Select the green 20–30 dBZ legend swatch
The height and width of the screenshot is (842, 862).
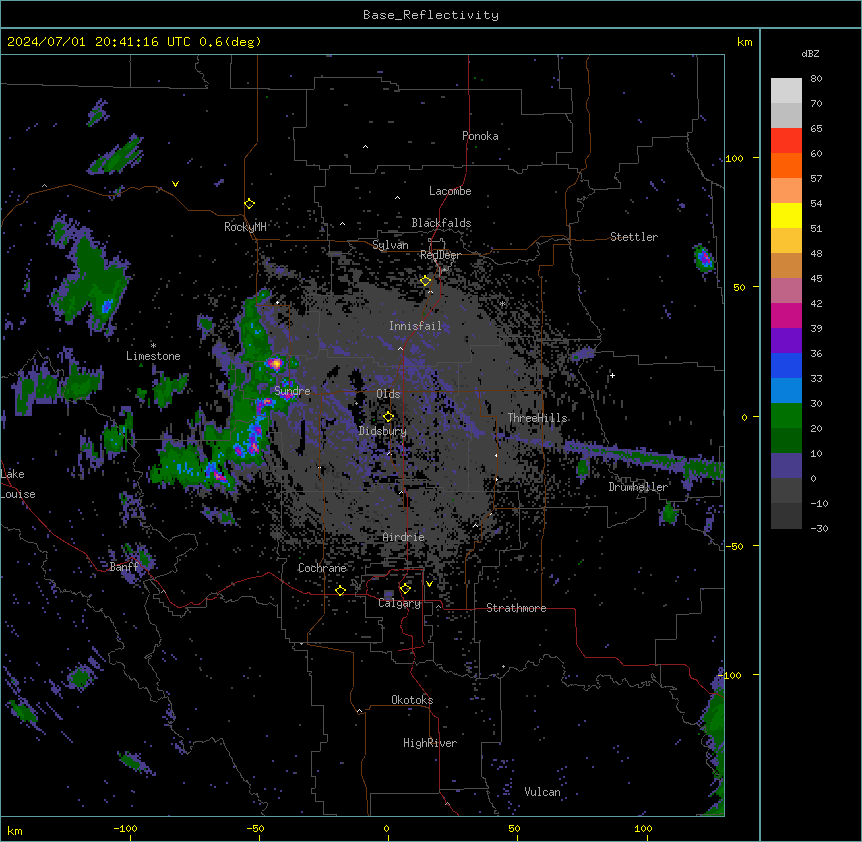point(786,416)
